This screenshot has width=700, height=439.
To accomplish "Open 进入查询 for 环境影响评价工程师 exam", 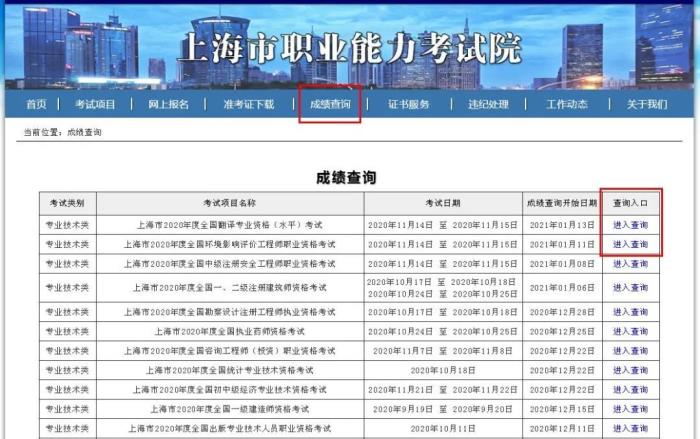I will tap(630, 244).
